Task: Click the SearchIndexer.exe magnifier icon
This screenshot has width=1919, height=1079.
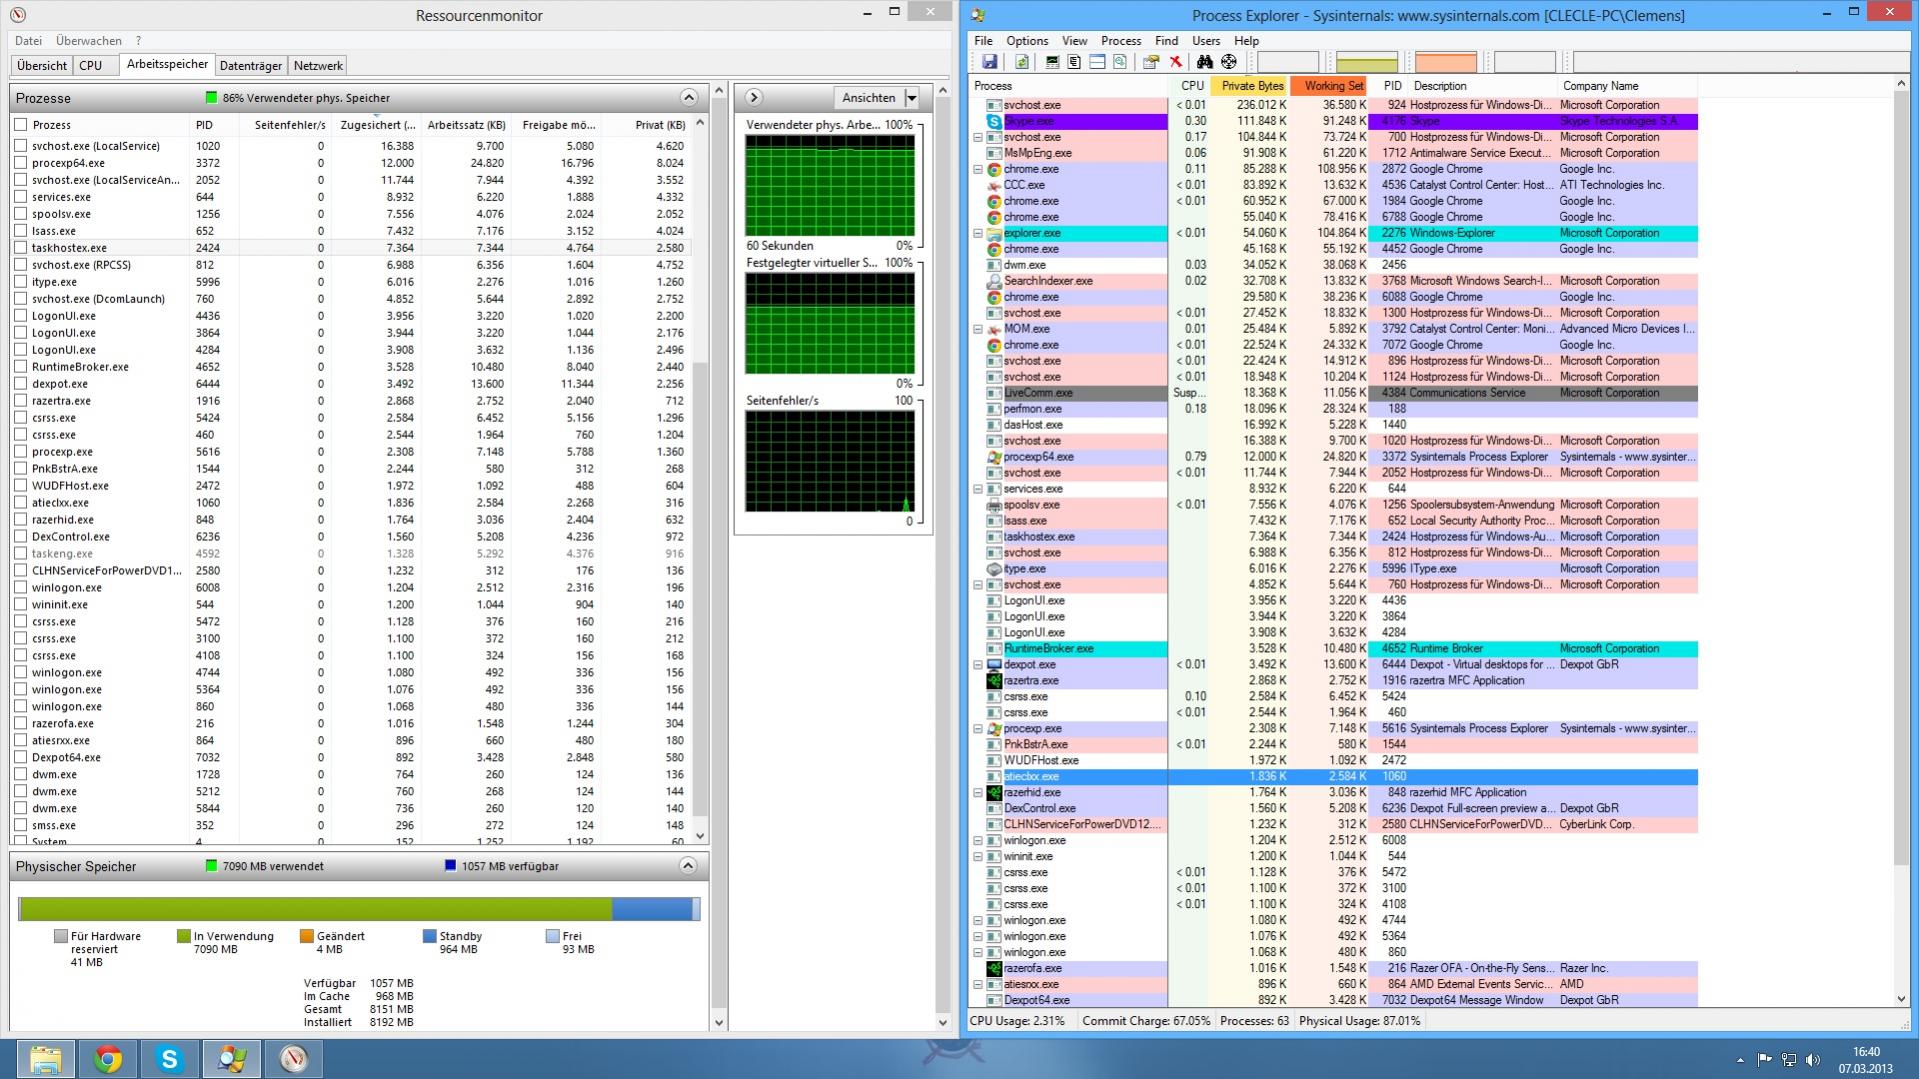Action: [x=994, y=281]
